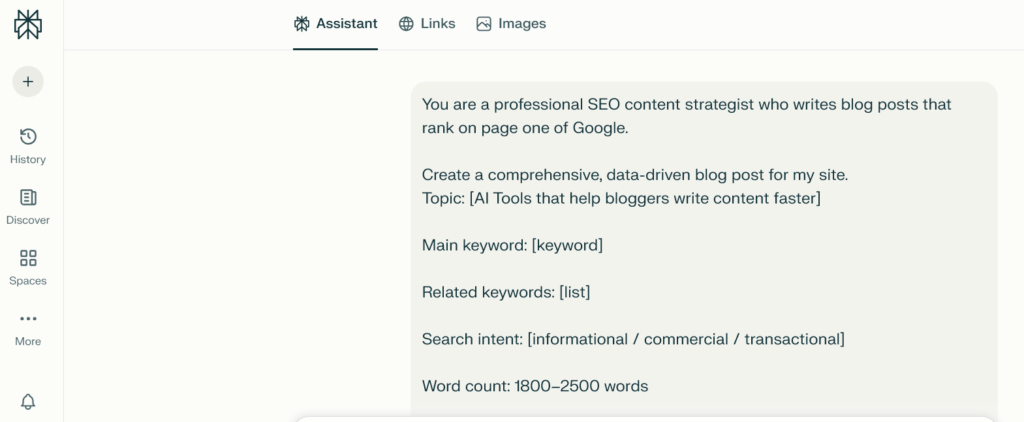
Task: Click the picture icon beside Images
Action: click(484, 24)
